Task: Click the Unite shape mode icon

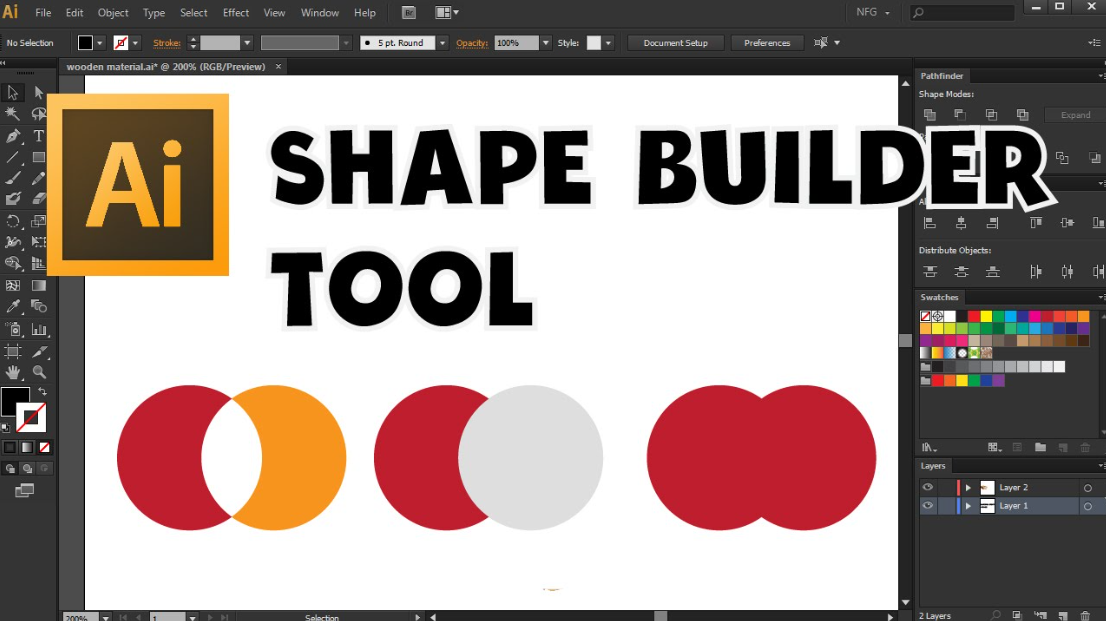Action: pyautogui.click(x=930, y=114)
